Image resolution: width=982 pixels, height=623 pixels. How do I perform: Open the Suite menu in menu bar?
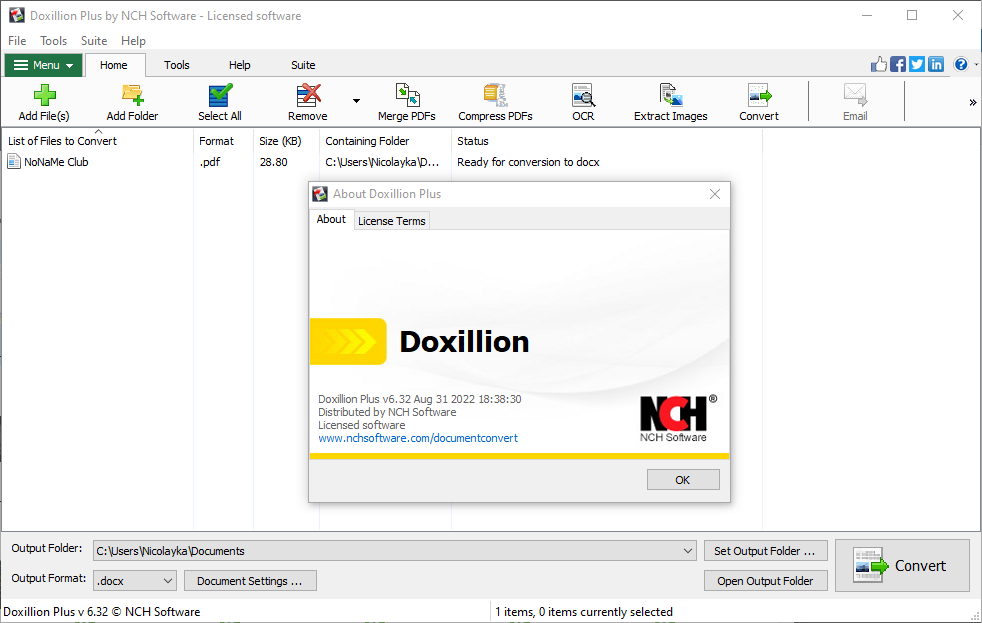(94, 41)
